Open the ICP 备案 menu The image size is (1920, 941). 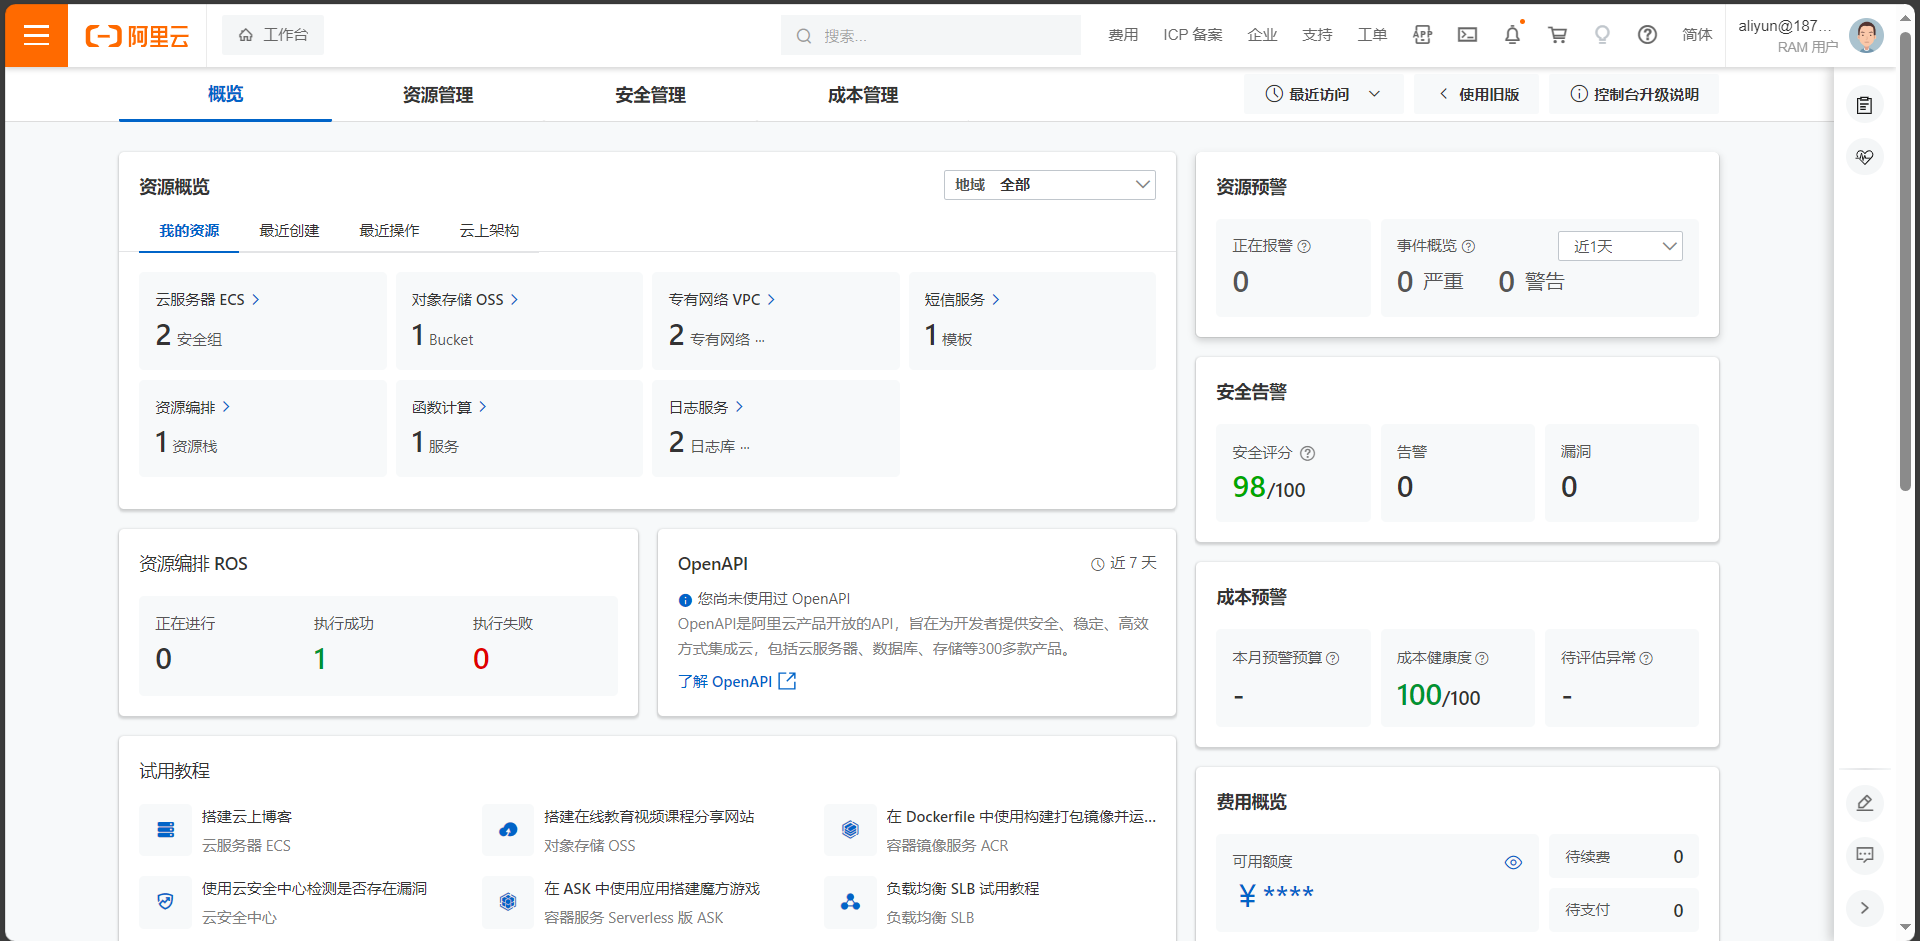point(1192,35)
